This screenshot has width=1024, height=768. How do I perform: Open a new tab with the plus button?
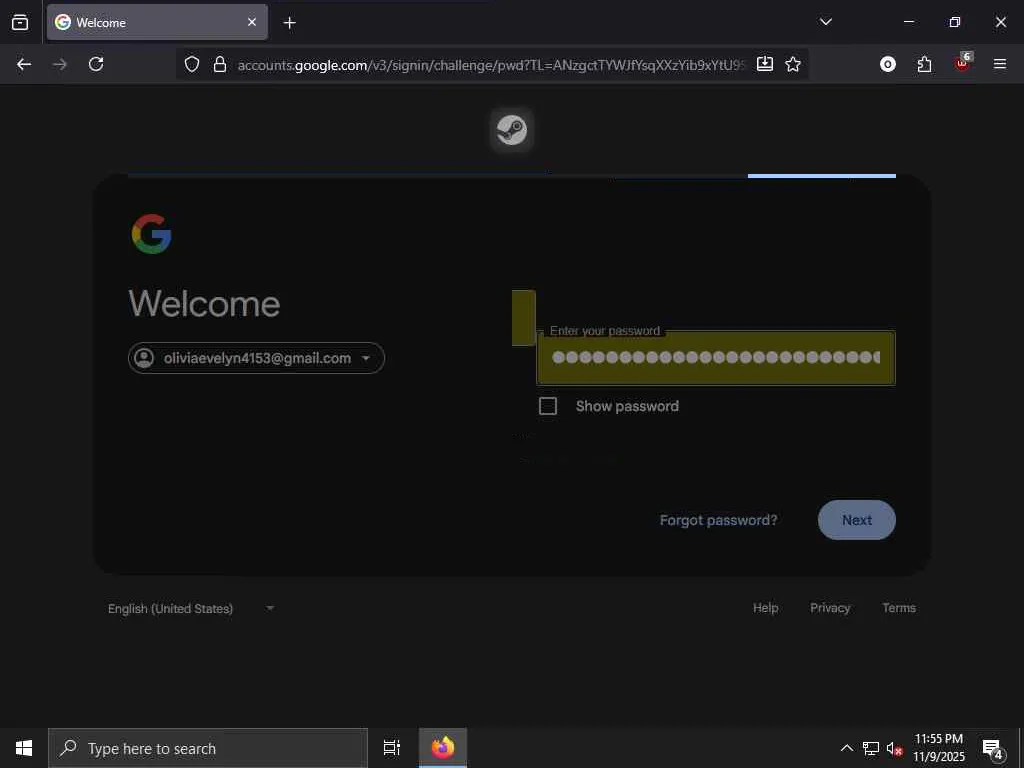coord(289,23)
